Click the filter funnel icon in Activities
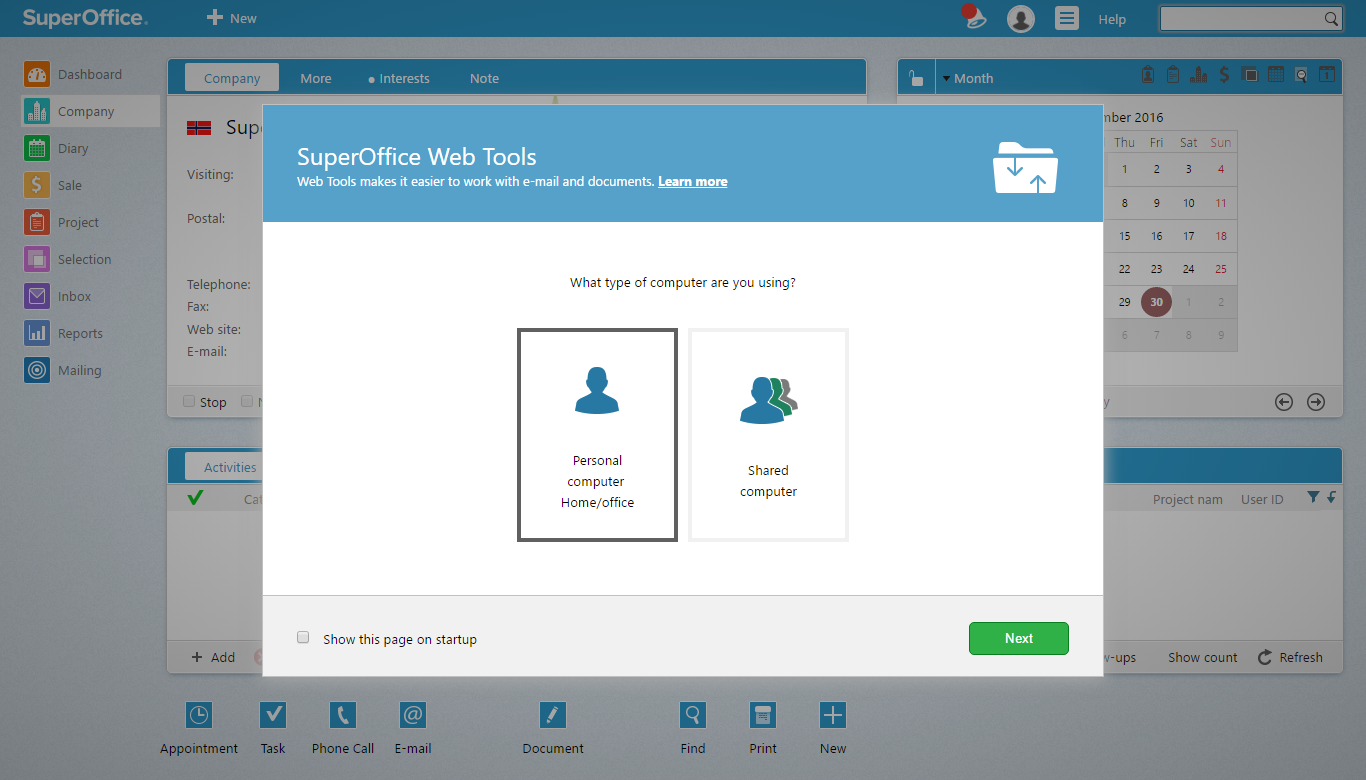The width and height of the screenshot is (1366, 780). 1314,497
